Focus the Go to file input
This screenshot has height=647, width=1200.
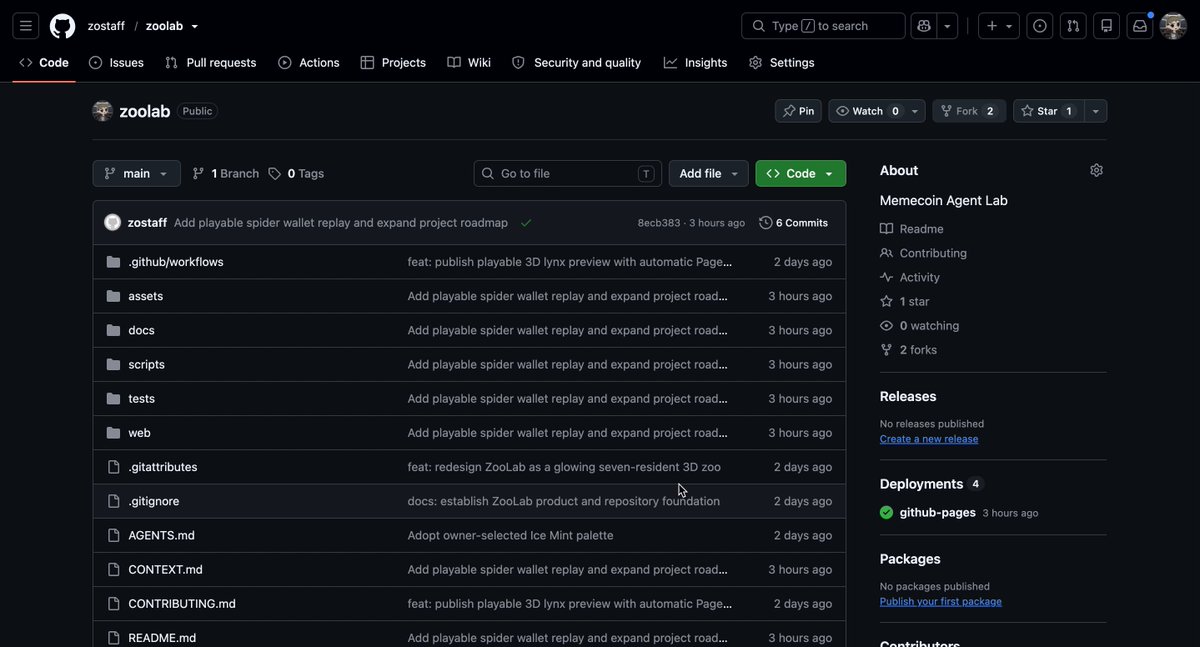click(568, 173)
